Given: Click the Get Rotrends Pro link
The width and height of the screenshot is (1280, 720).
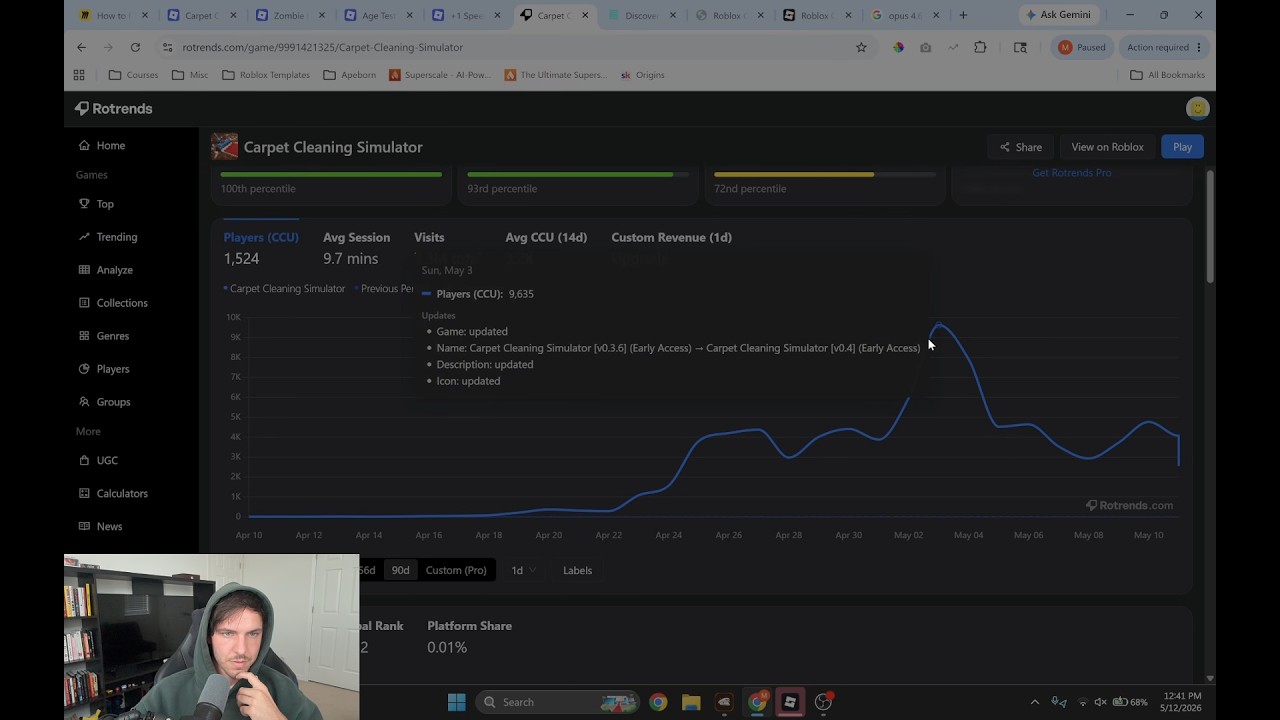Looking at the screenshot, I should [1071, 173].
